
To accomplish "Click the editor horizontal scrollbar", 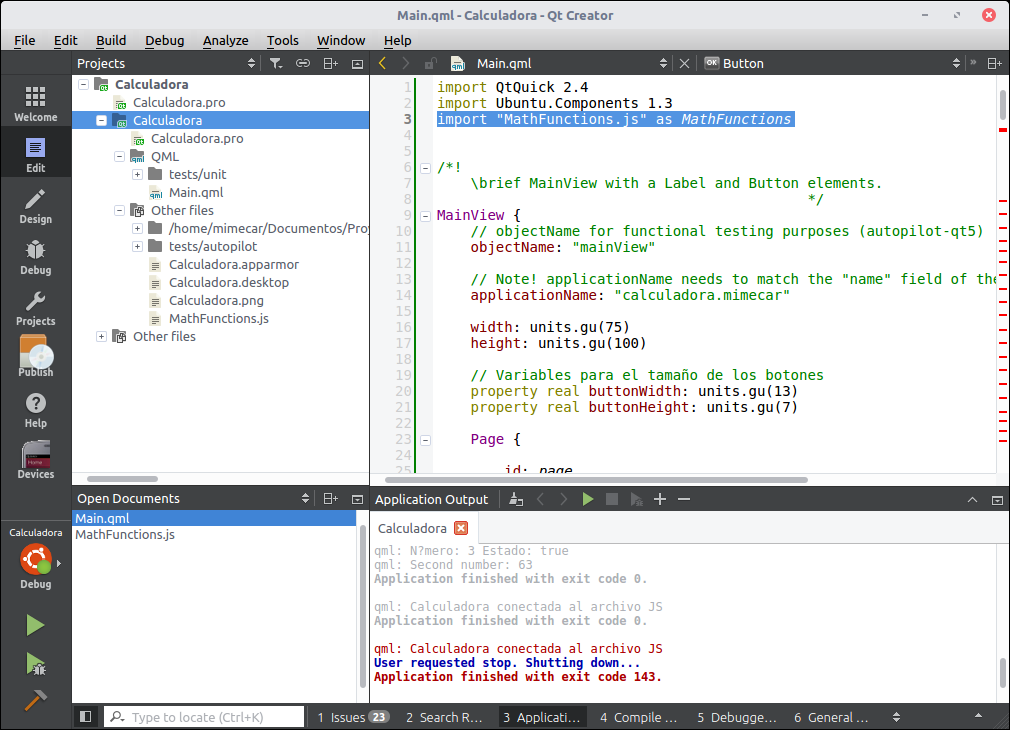I will tap(596, 480).
